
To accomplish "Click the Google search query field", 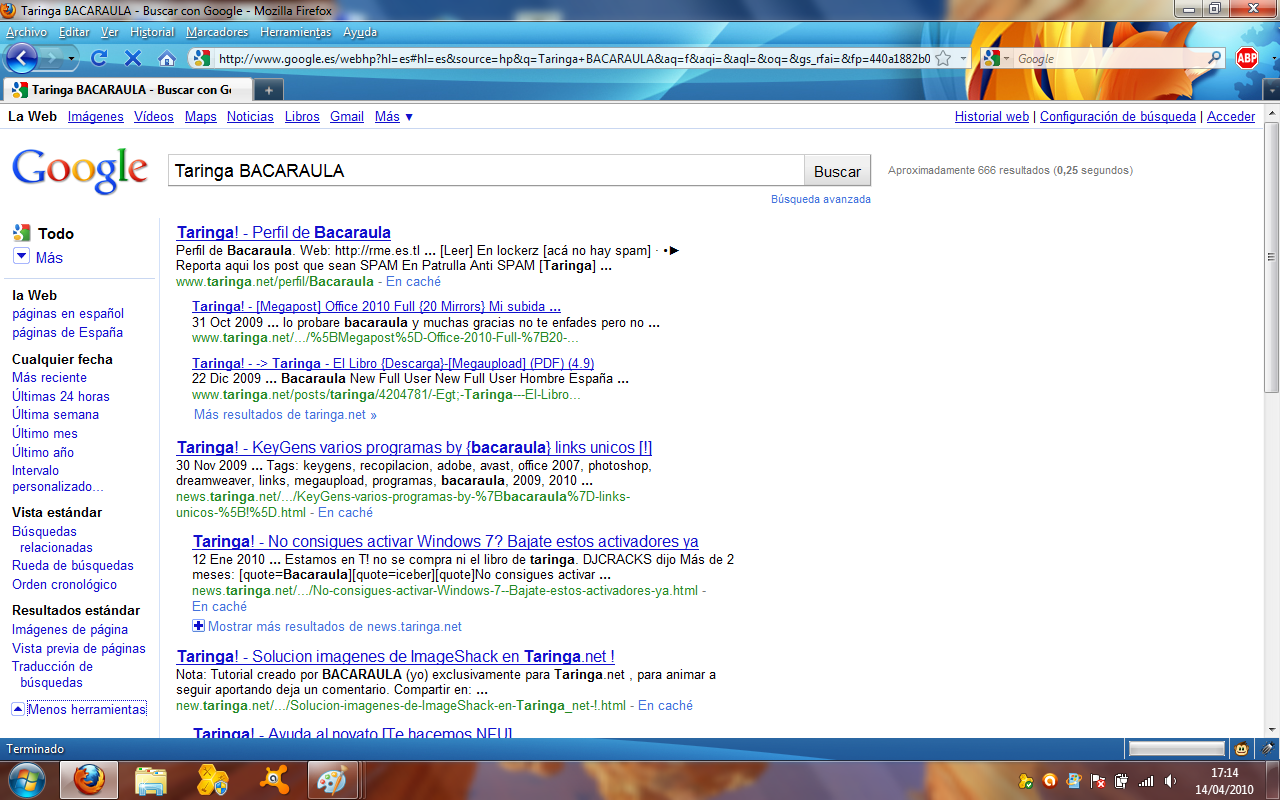I will [x=486, y=171].
